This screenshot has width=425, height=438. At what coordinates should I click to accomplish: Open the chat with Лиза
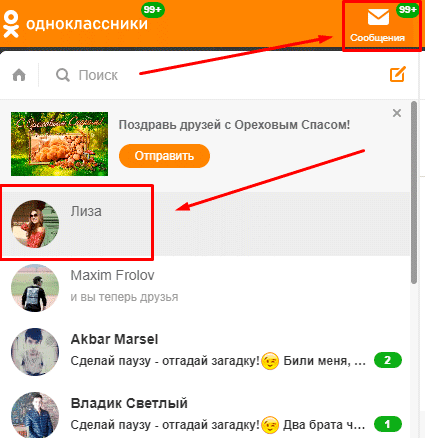coord(205,224)
